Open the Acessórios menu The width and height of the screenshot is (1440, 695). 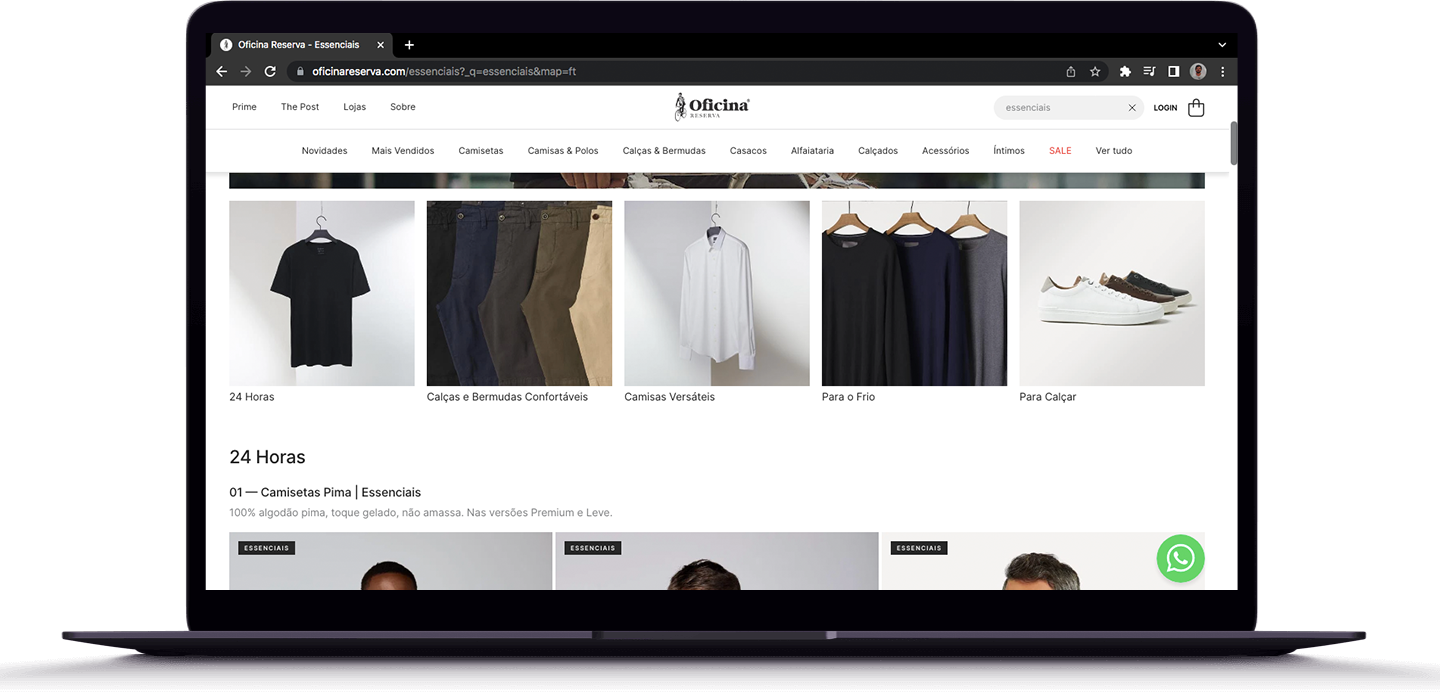tap(946, 151)
